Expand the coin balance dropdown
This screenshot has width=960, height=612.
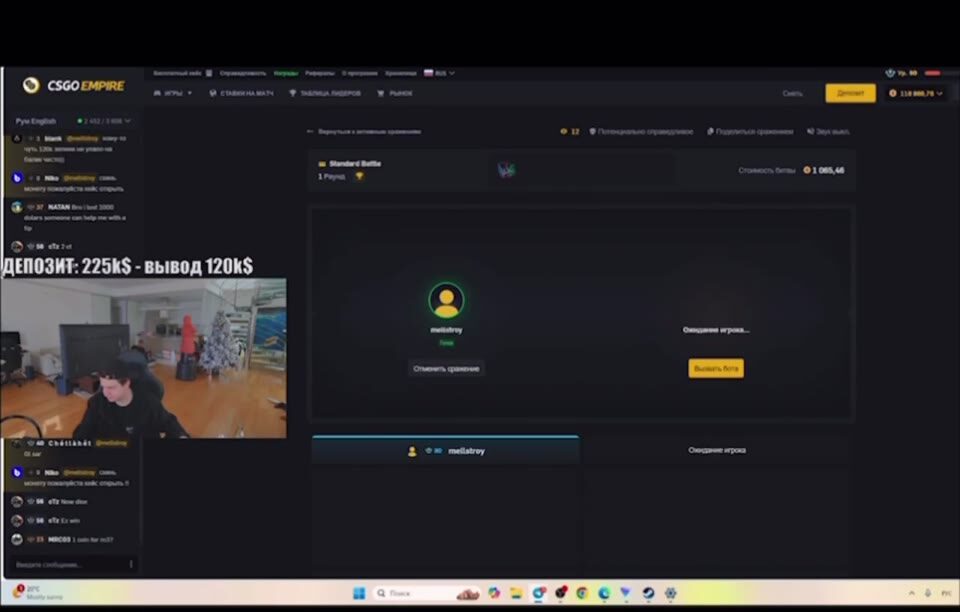(x=942, y=93)
